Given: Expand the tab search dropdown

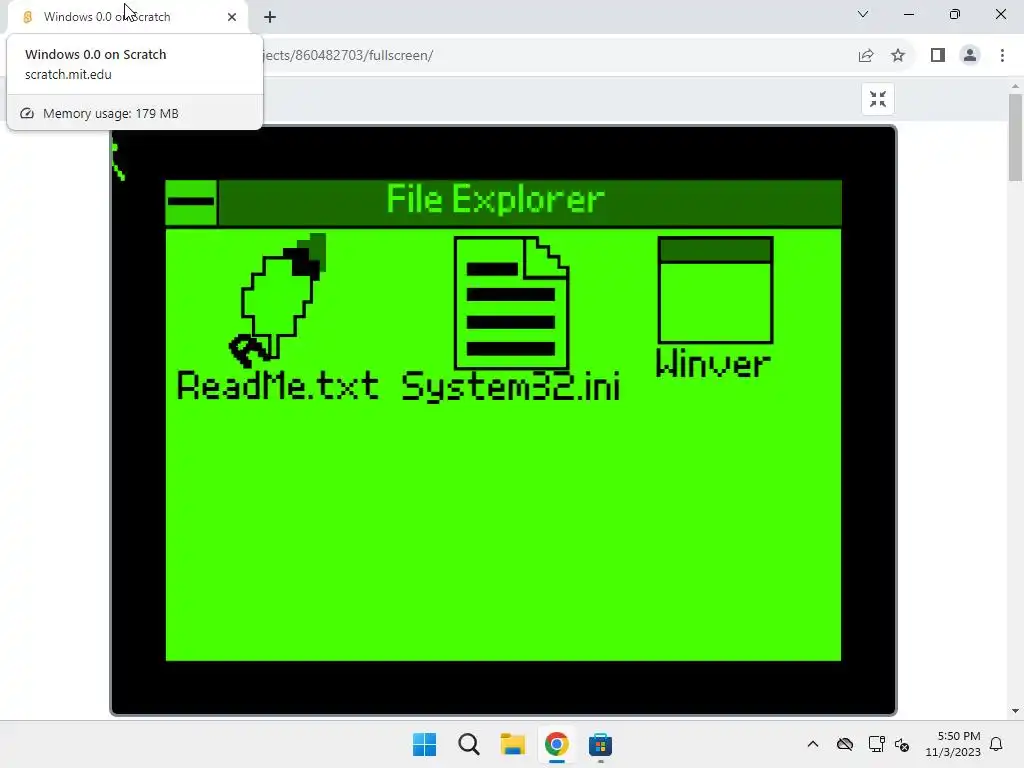Looking at the screenshot, I should click(x=863, y=14).
